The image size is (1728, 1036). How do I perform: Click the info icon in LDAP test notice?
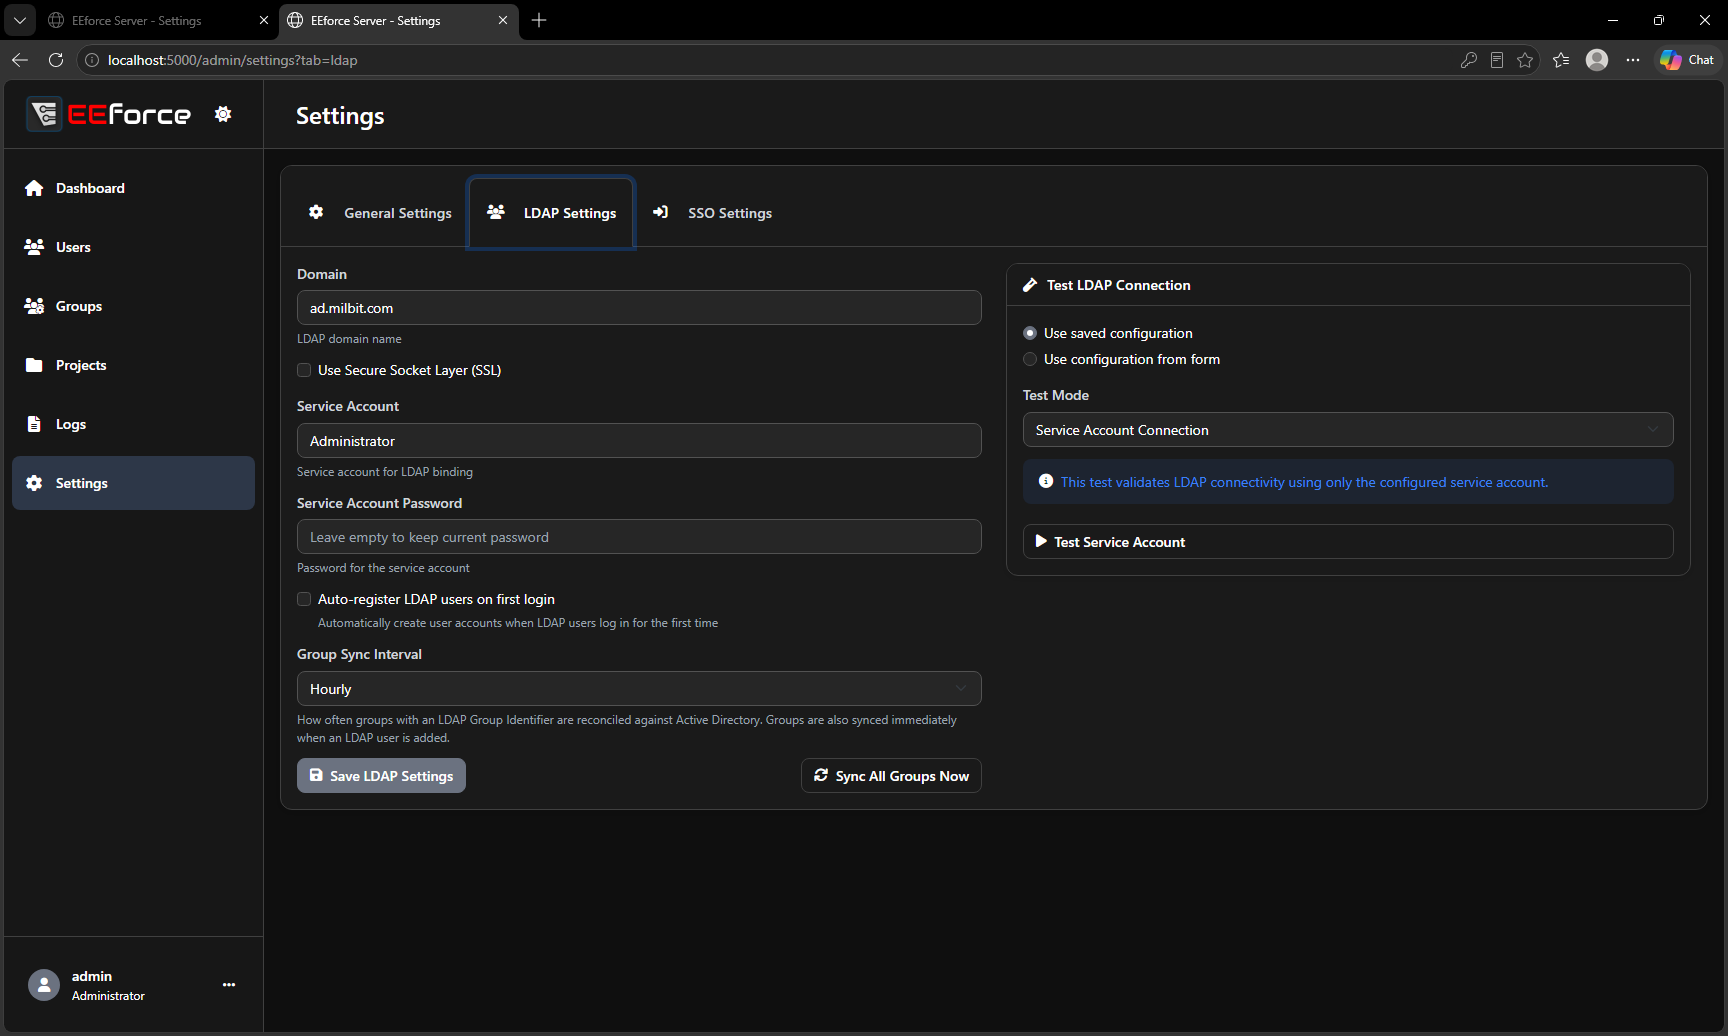1046,481
